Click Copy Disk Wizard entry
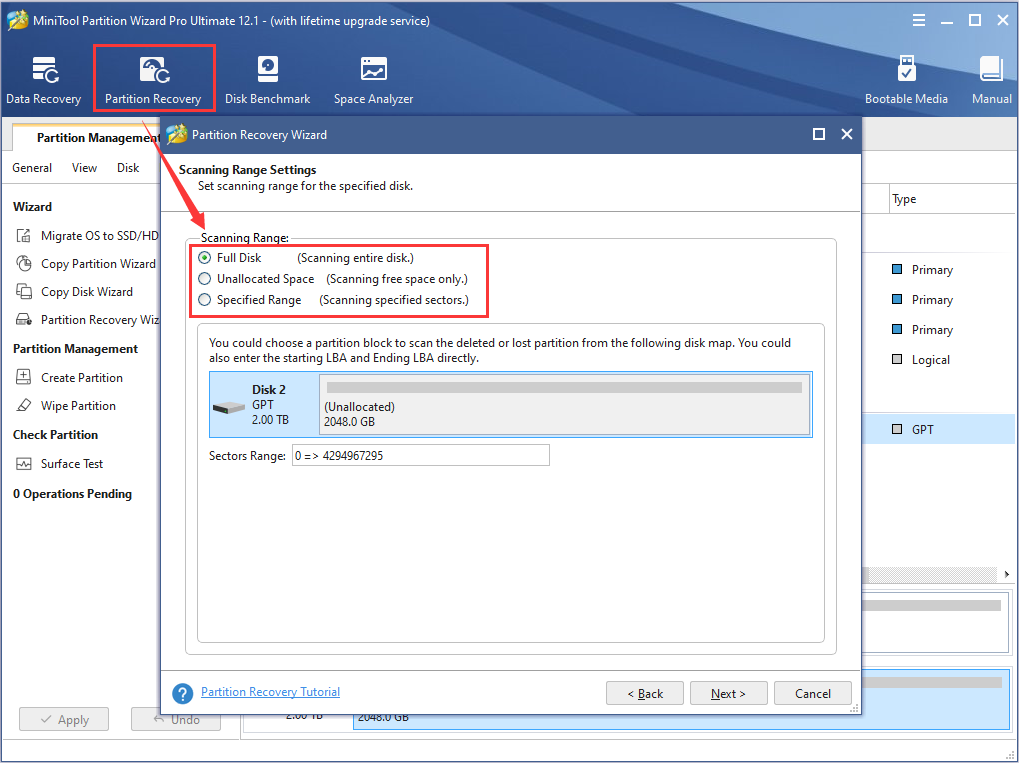1019x763 pixels. [87, 292]
